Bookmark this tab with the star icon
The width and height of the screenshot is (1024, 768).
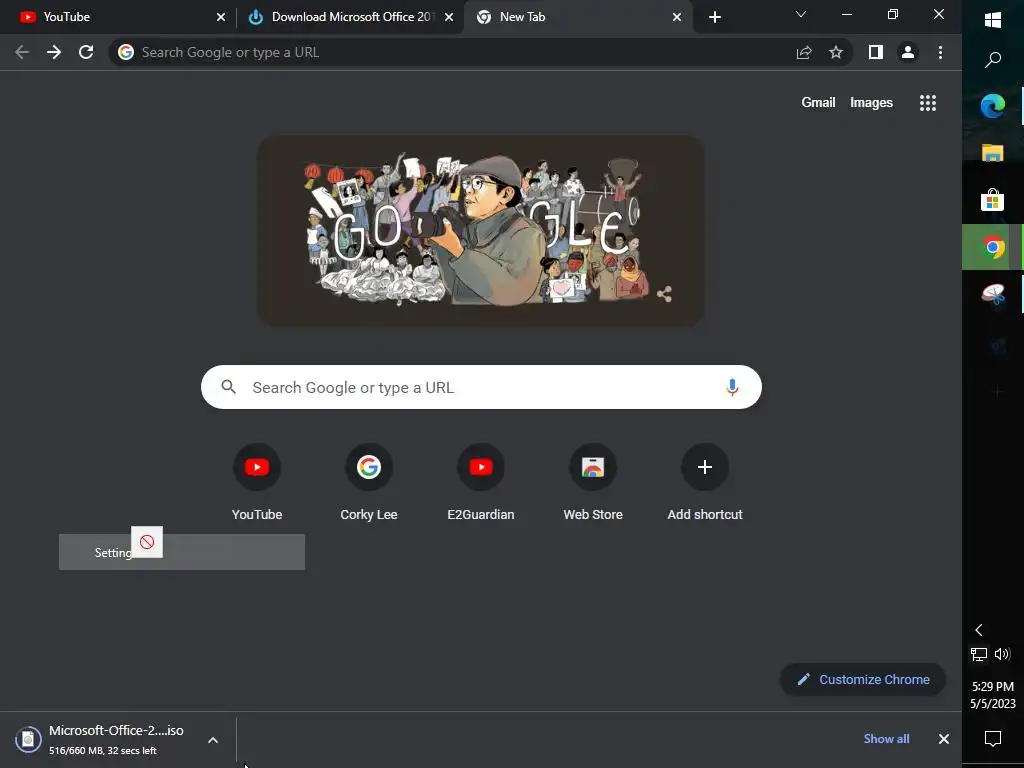click(836, 52)
